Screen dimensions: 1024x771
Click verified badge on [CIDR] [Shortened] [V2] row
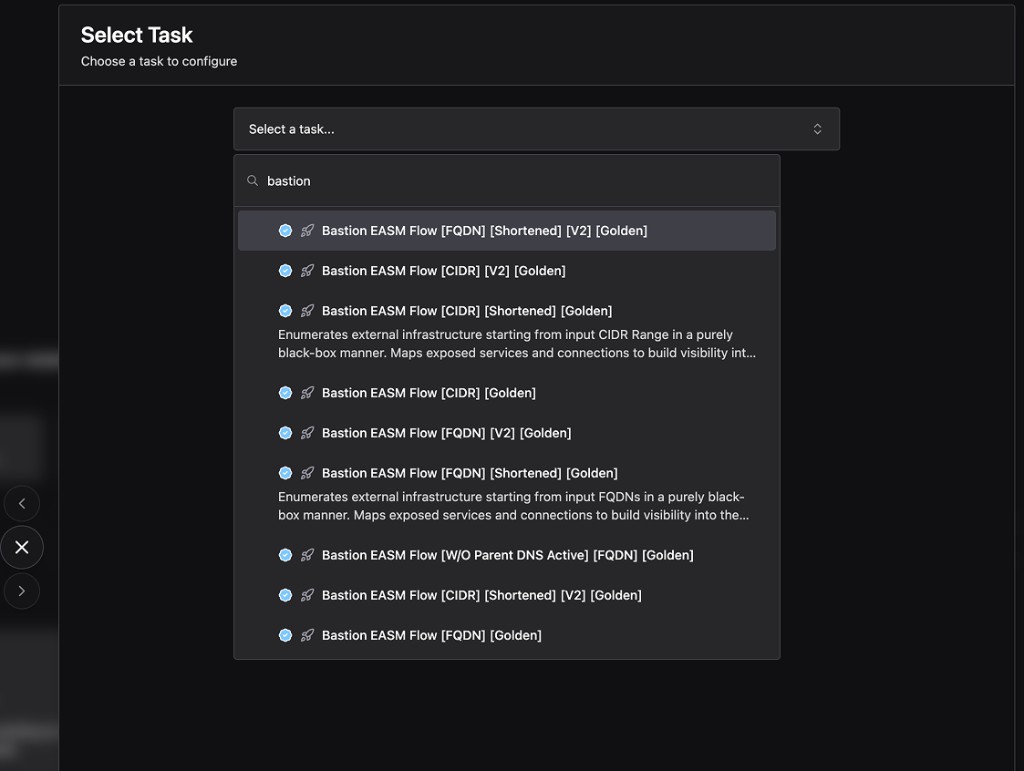coord(285,595)
